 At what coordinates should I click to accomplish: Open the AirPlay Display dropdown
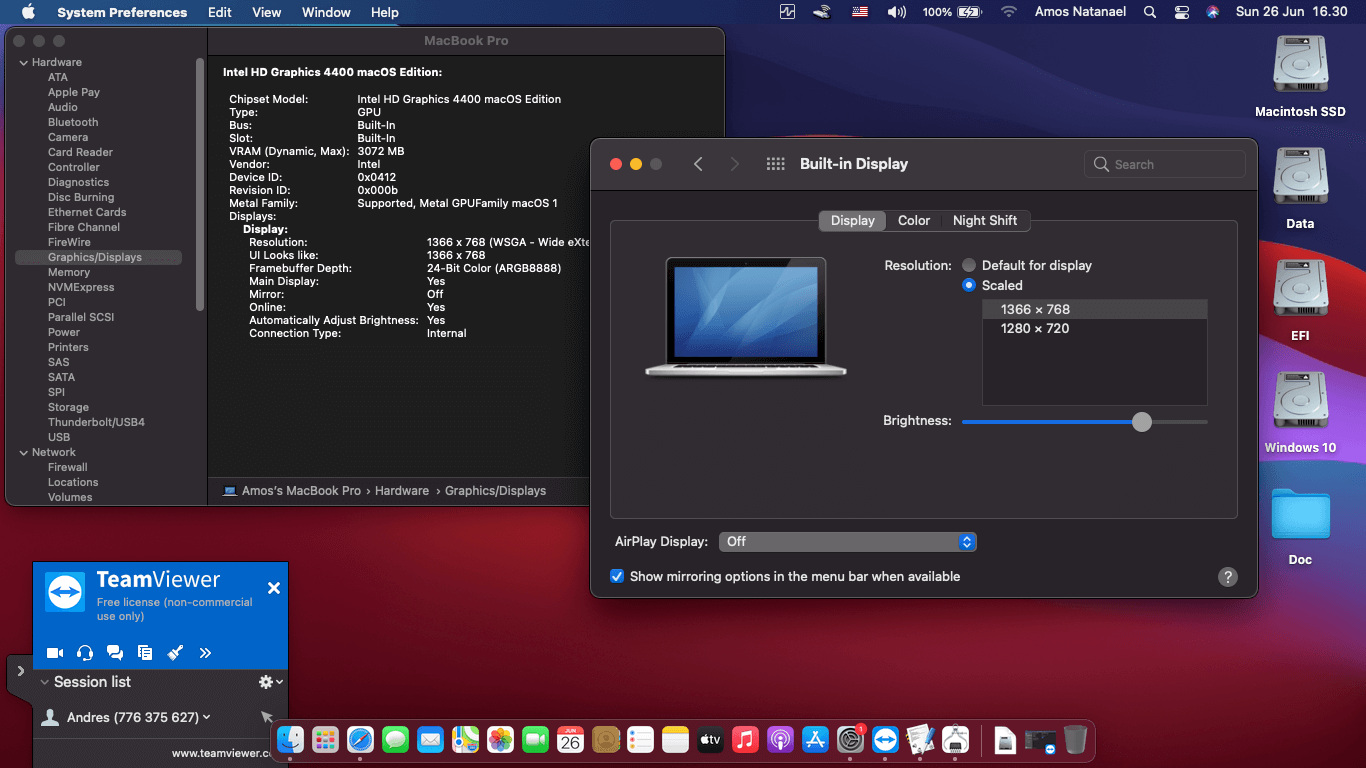coord(847,541)
